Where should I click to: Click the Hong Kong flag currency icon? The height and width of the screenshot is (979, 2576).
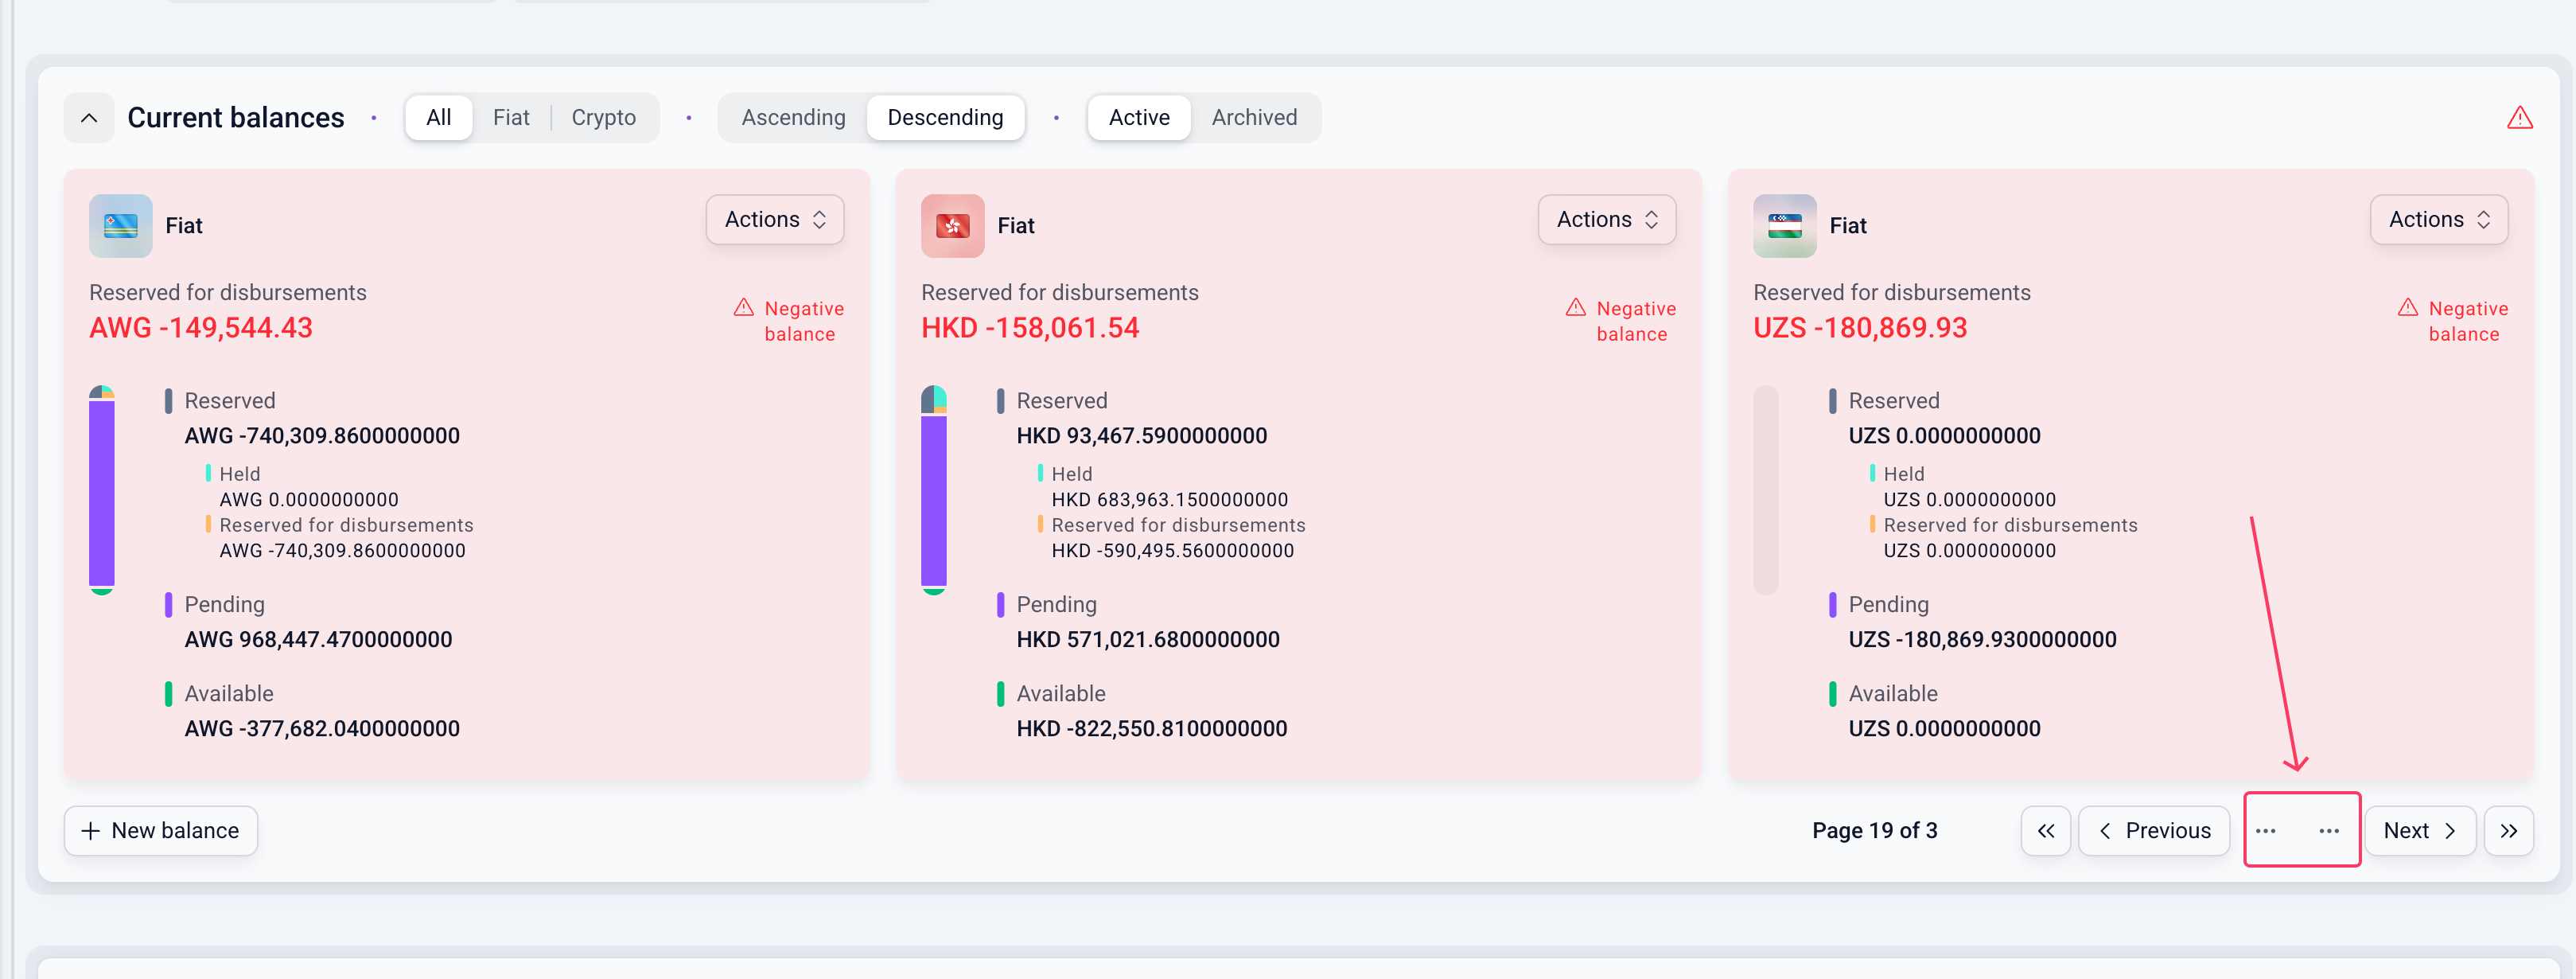[x=952, y=225]
